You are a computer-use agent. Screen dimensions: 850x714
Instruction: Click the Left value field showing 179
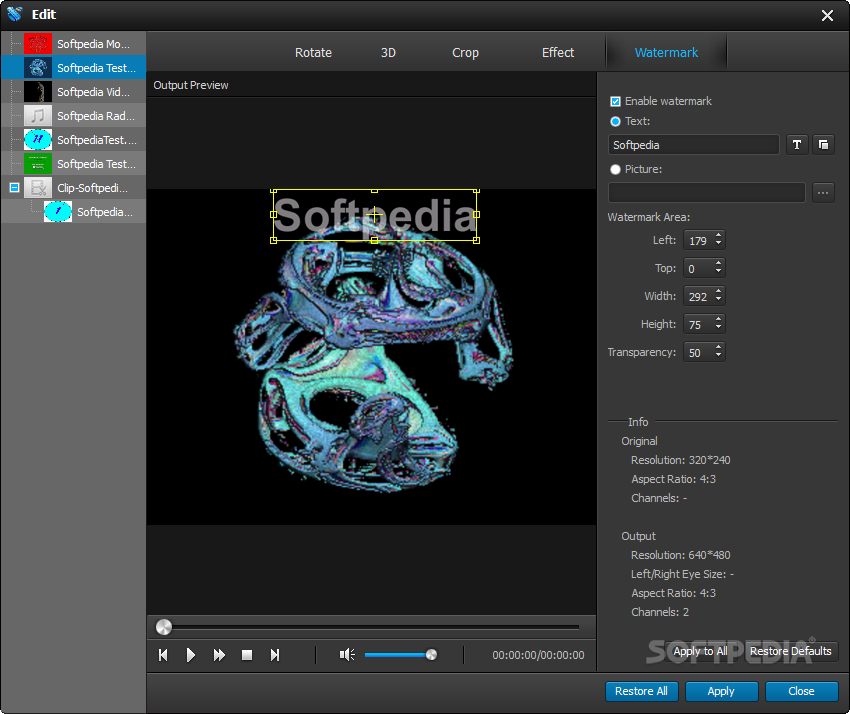(x=699, y=240)
